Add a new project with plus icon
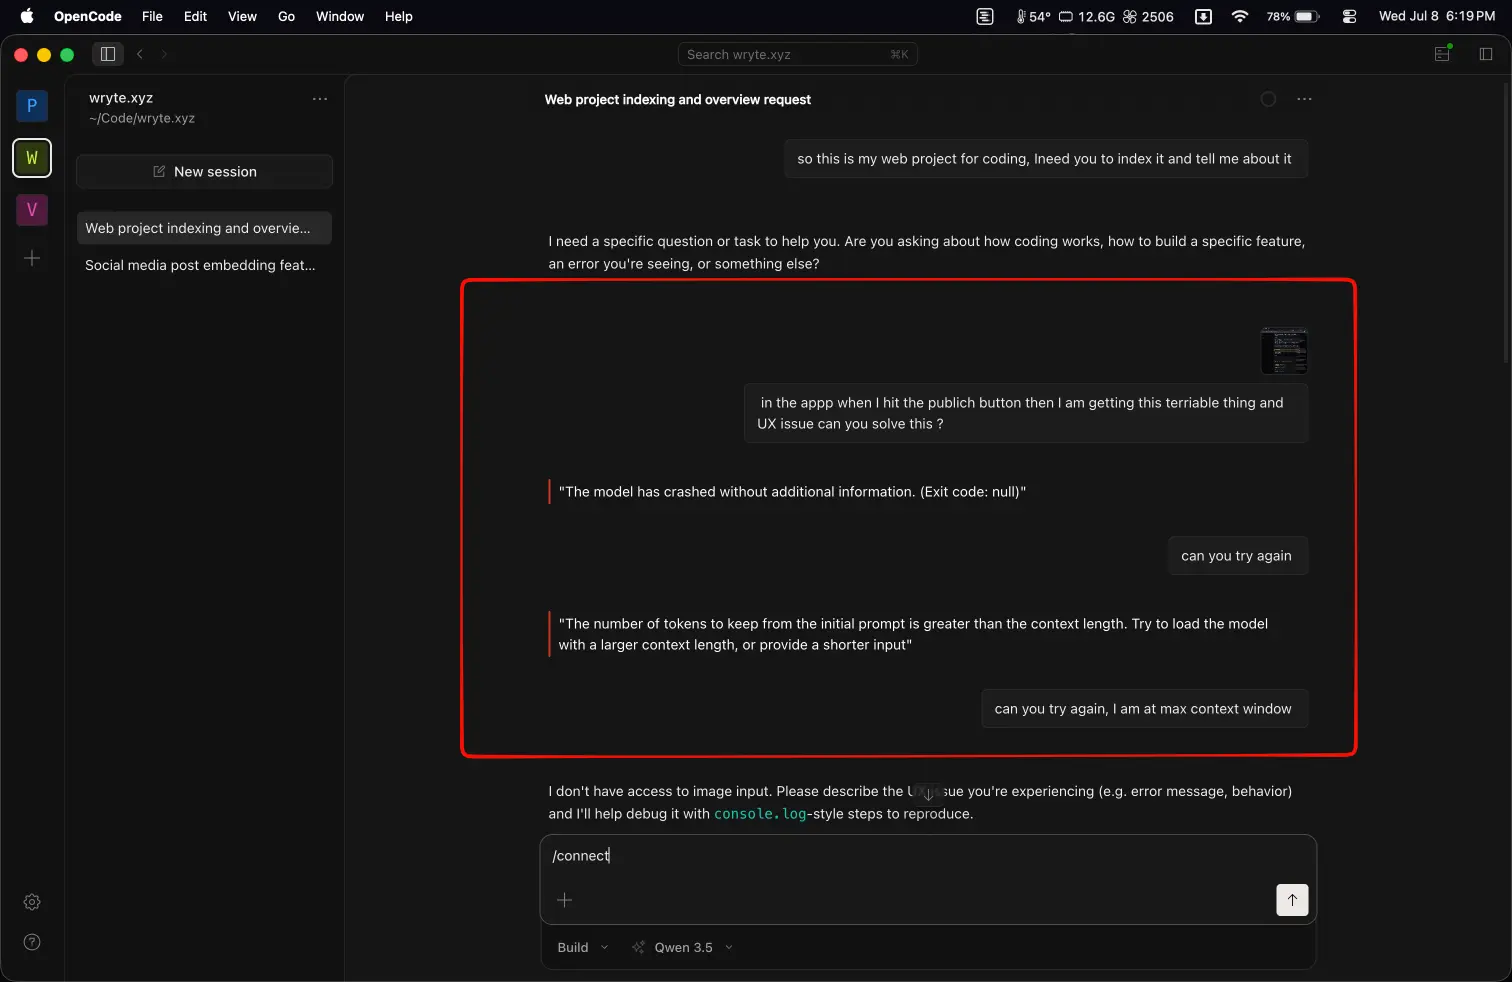The height and width of the screenshot is (982, 1512). pyautogui.click(x=32, y=258)
